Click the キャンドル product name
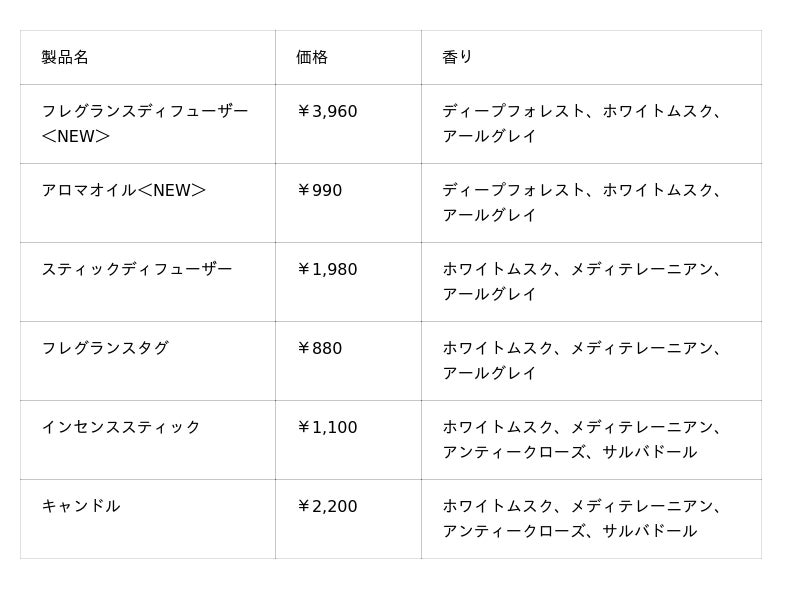The width and height of the screenshot is (800, 589). [x=81, y=506]
